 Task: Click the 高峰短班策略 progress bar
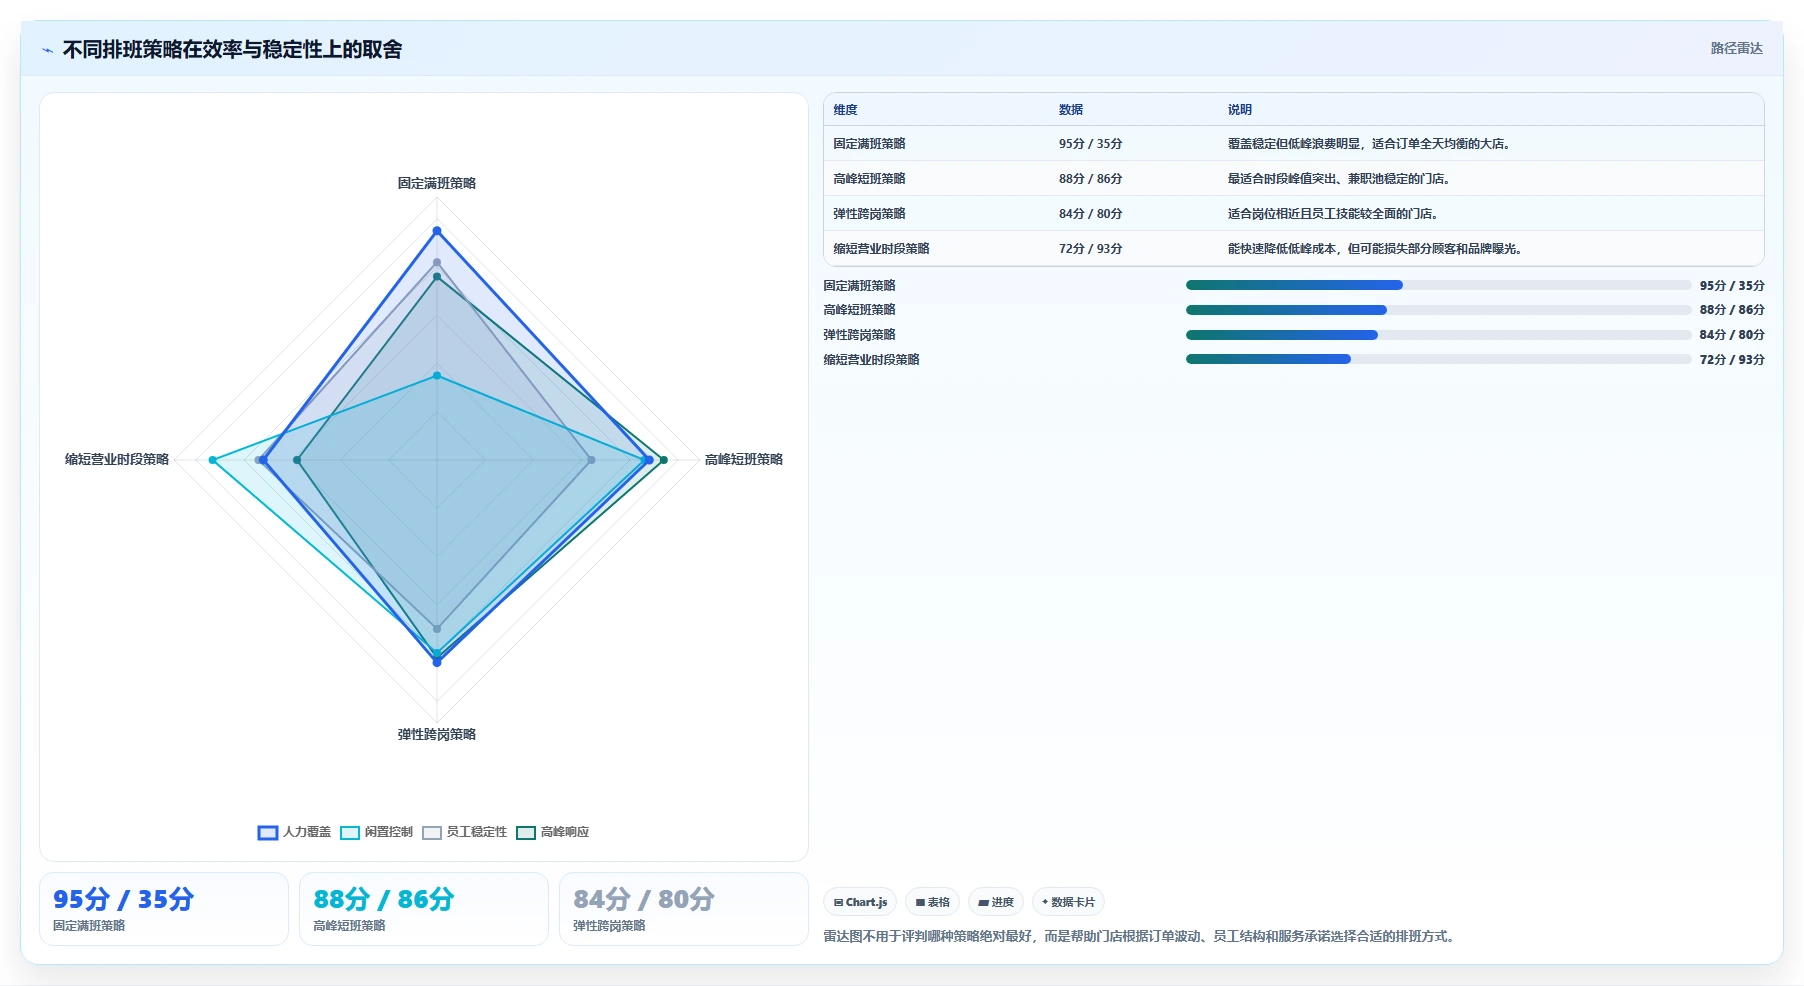point(1438,310)
